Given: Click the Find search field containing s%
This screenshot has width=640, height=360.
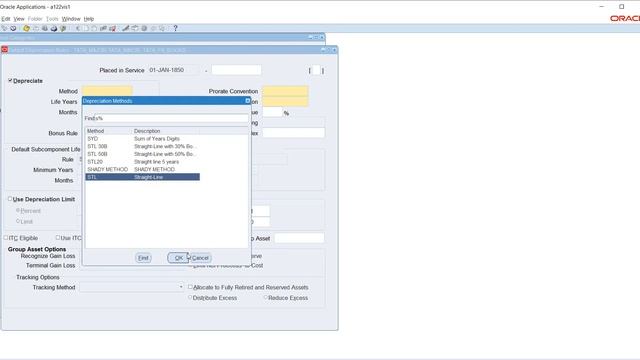Looking at the screenshot, I should point(166,118).
